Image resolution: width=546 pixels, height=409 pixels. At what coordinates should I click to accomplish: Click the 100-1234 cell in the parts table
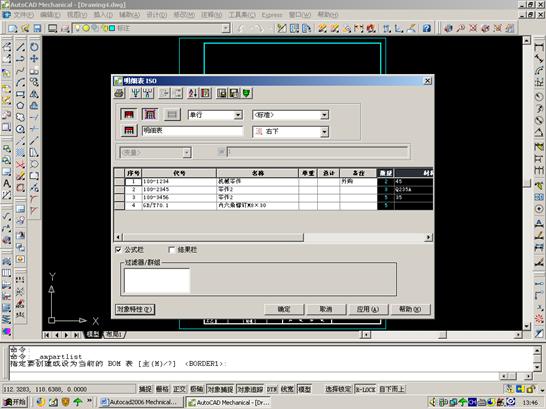coord(179,181)
